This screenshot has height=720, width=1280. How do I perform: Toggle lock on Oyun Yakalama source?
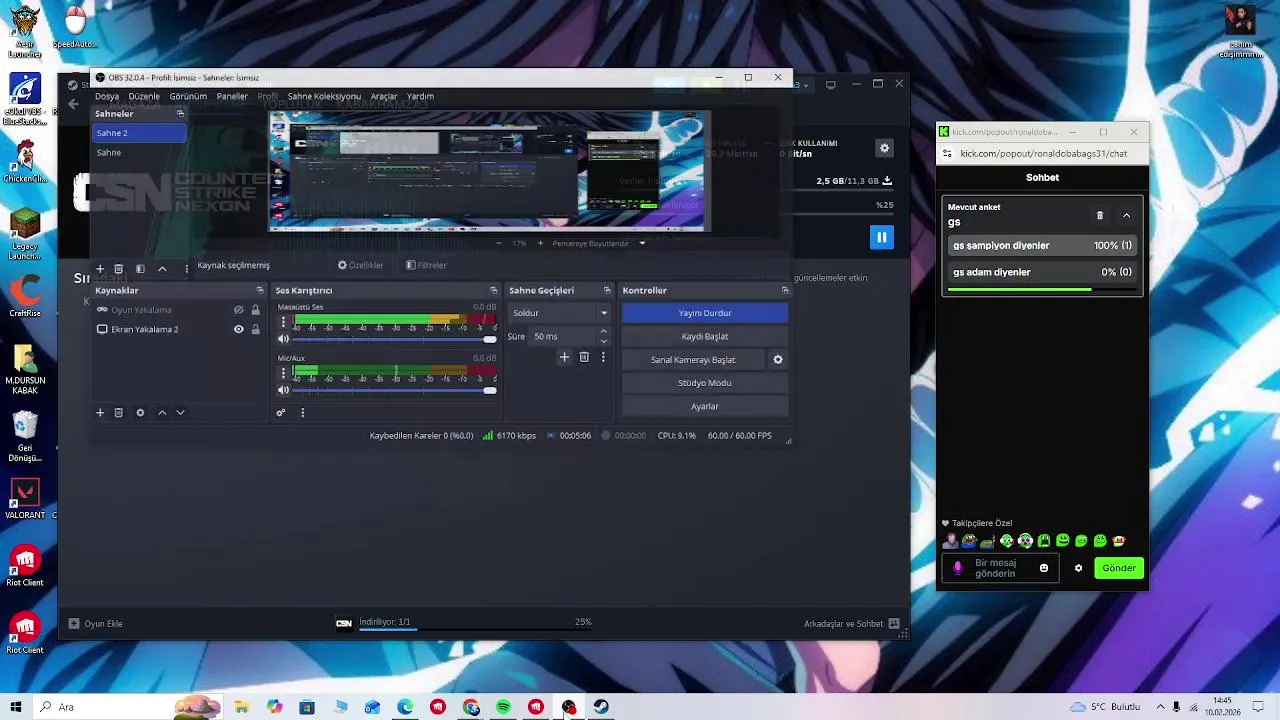[255, 310]
